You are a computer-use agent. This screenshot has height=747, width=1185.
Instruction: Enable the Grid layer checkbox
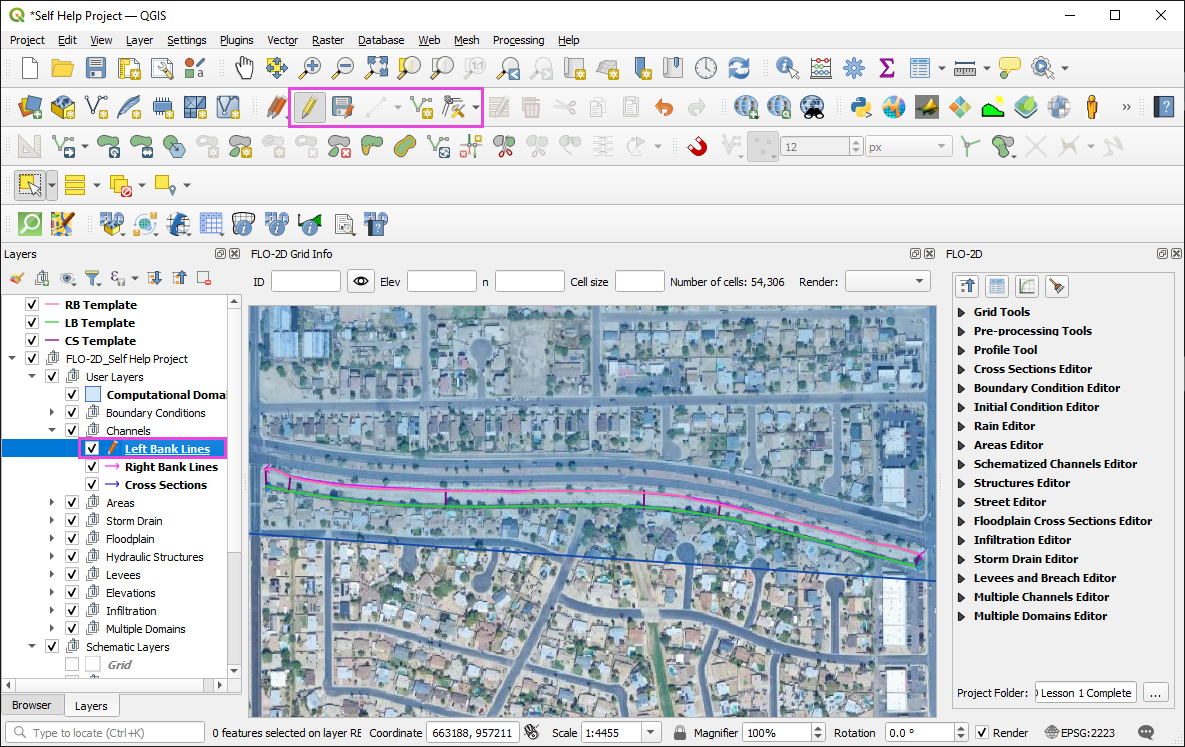coord(72,665)
